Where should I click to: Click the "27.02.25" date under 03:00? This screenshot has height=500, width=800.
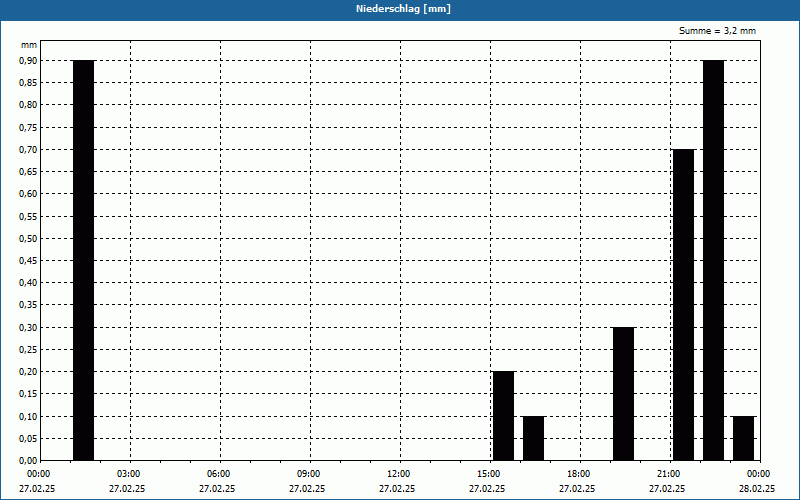pyautogui.click(x=127, y=489)
